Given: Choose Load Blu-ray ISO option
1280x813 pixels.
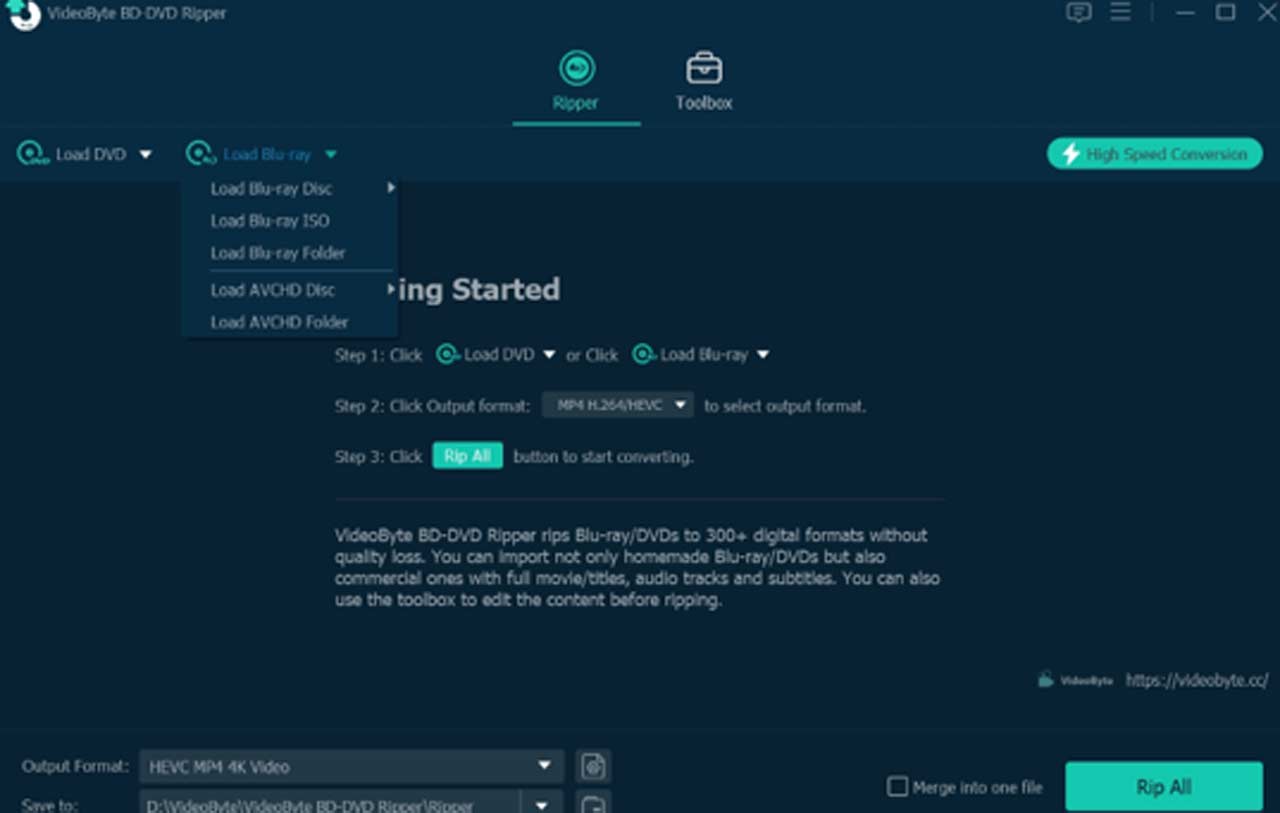Looking at the screenshot, I should coord(270,221).
